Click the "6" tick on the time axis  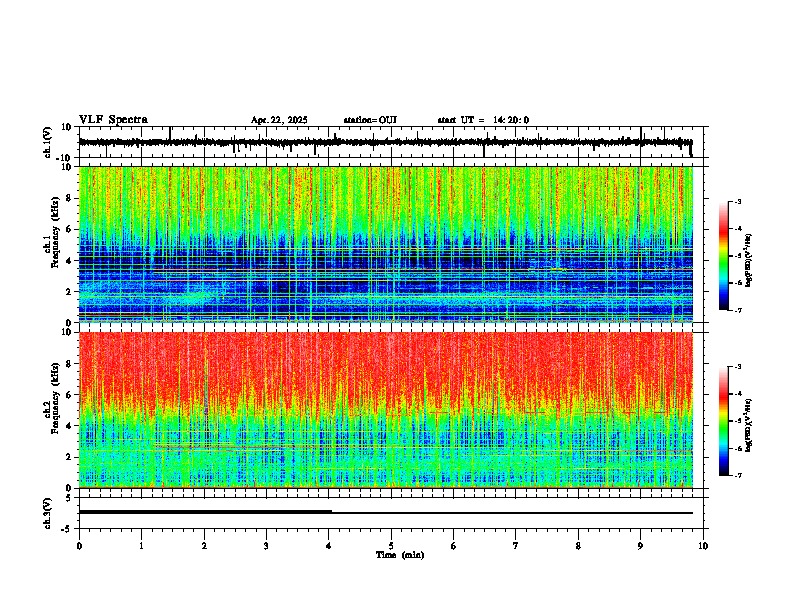(x=454, y=546)
